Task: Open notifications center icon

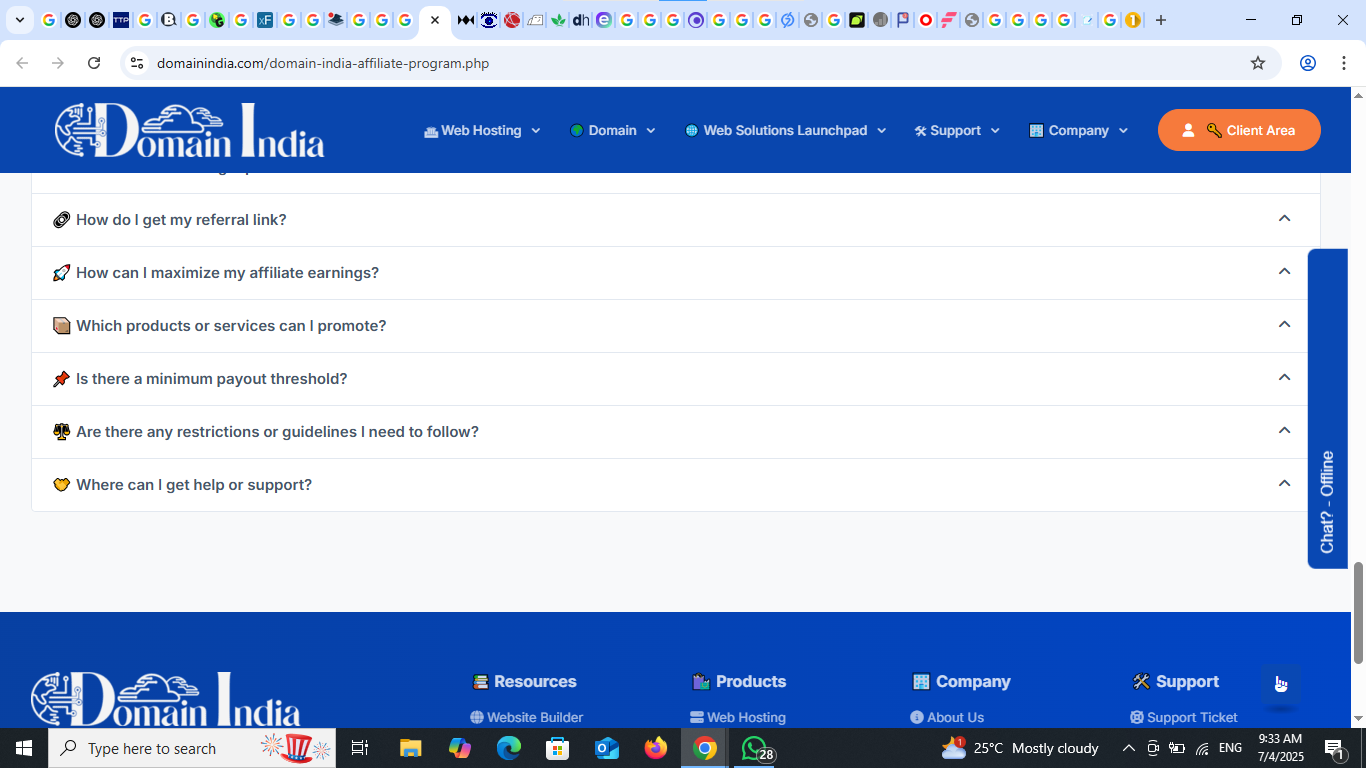Action: coord(1335,748)
